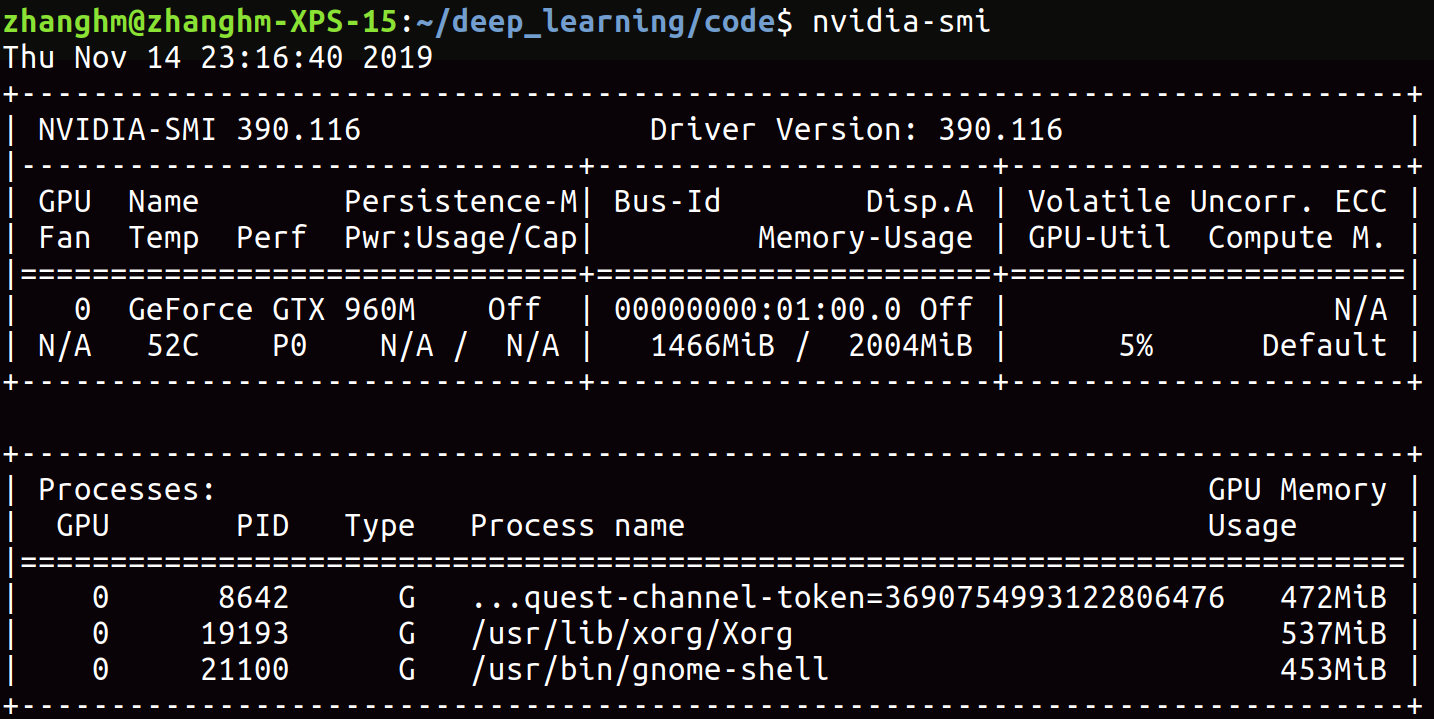The image size is (1434, 719).
Task: Click the P0 performance state value
Action: [289, 346]
